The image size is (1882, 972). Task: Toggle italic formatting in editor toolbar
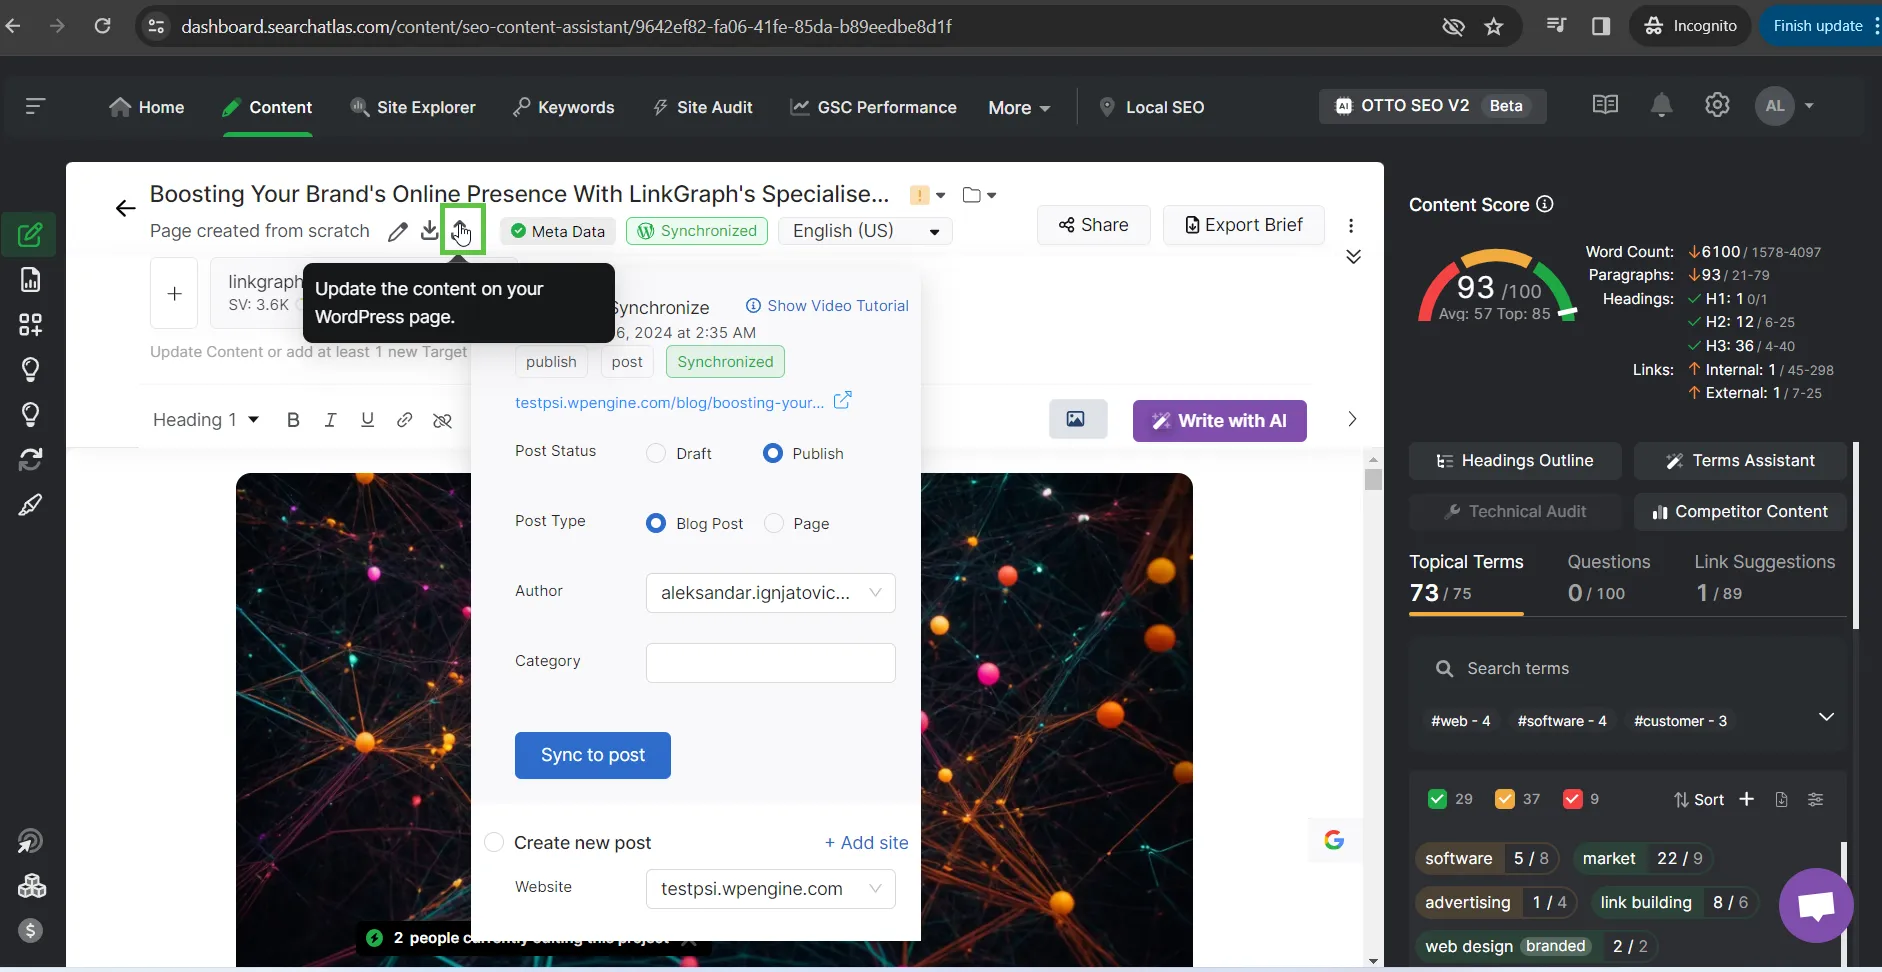coord(330,420)
